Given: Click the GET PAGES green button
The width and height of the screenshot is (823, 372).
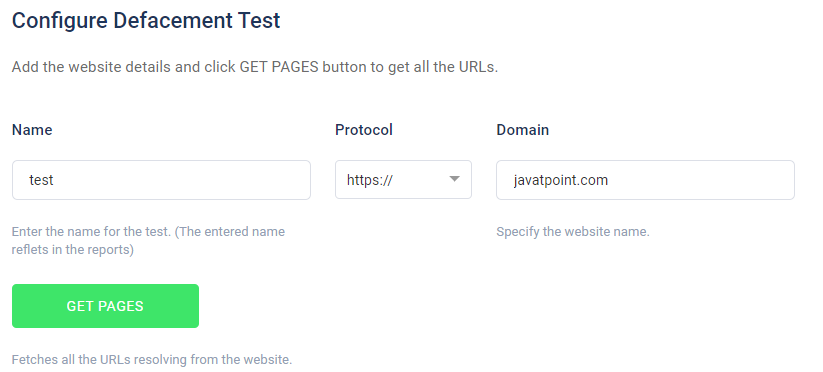Looking at the screenshot, I should pyautogui.click(x=105, y=306).
